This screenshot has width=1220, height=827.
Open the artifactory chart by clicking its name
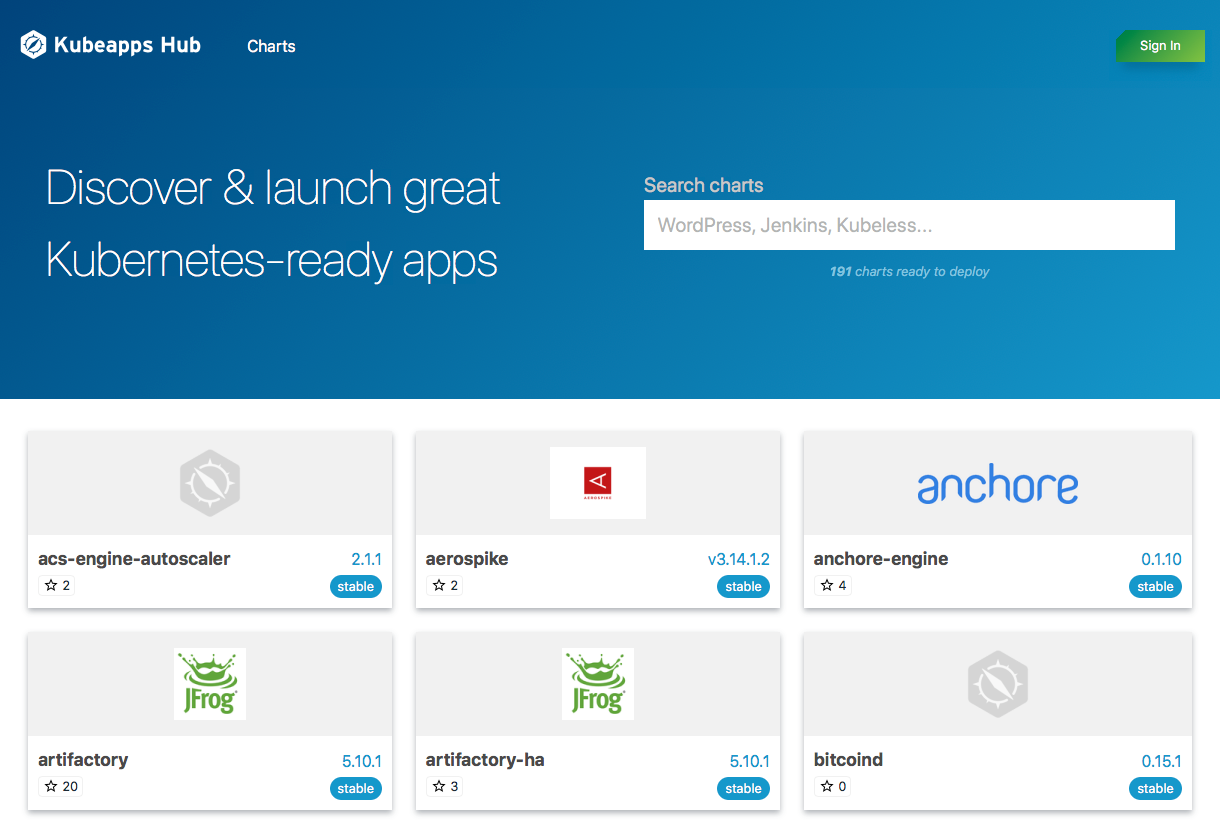(83, 760)
